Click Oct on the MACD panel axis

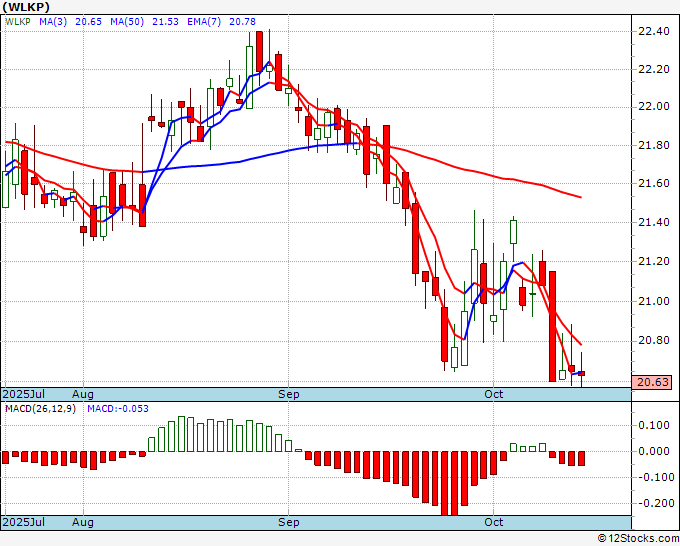point(494,522)
